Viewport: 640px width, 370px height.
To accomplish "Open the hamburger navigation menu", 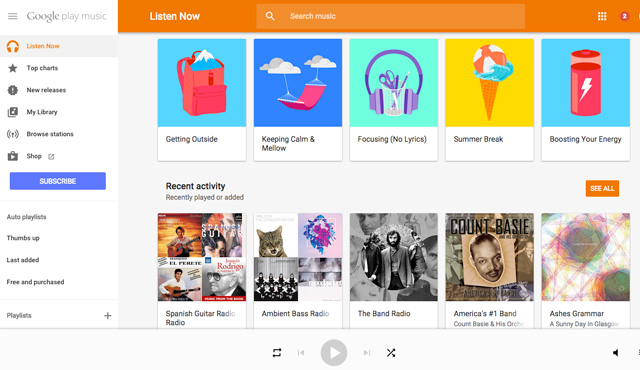I will 13,16.
